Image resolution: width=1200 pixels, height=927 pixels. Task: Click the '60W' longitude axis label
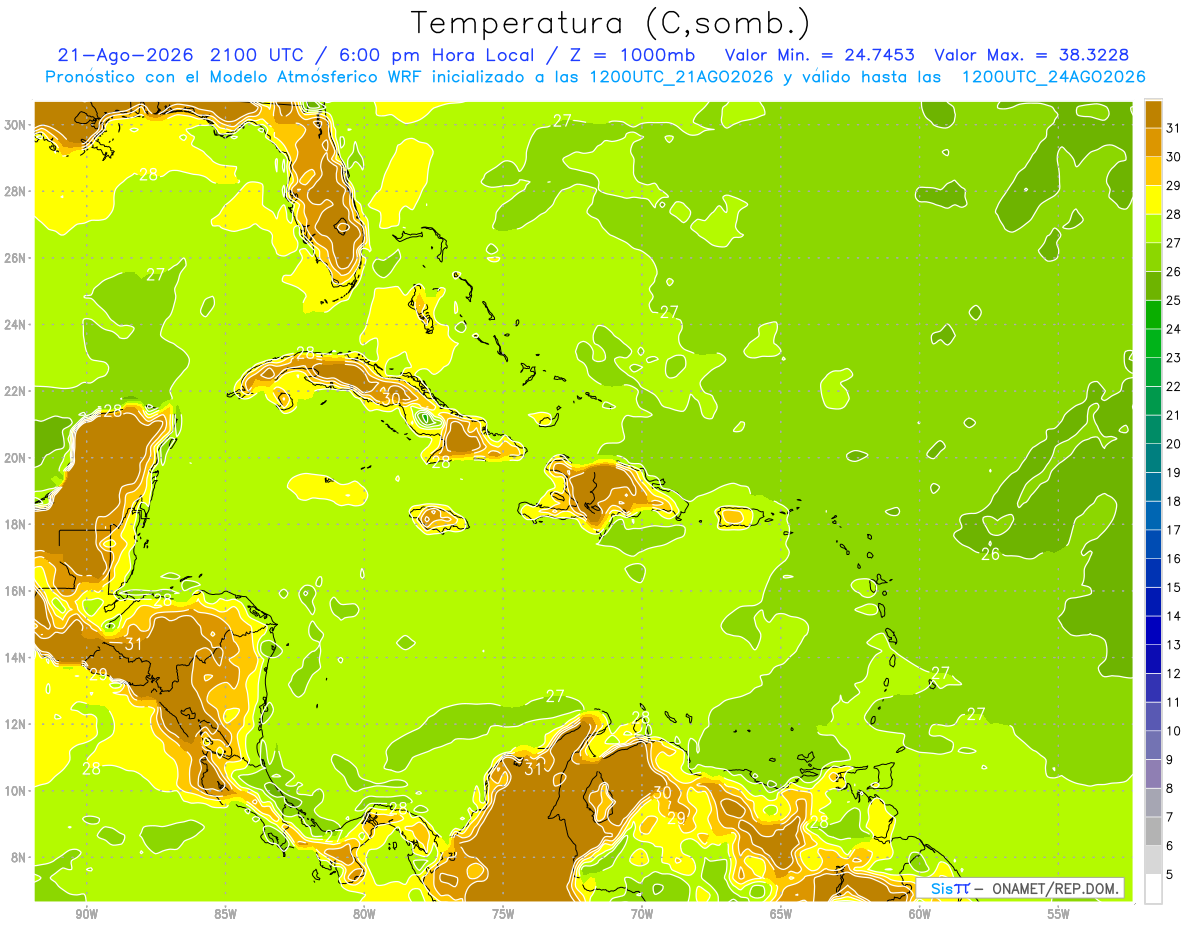[920, 914]
